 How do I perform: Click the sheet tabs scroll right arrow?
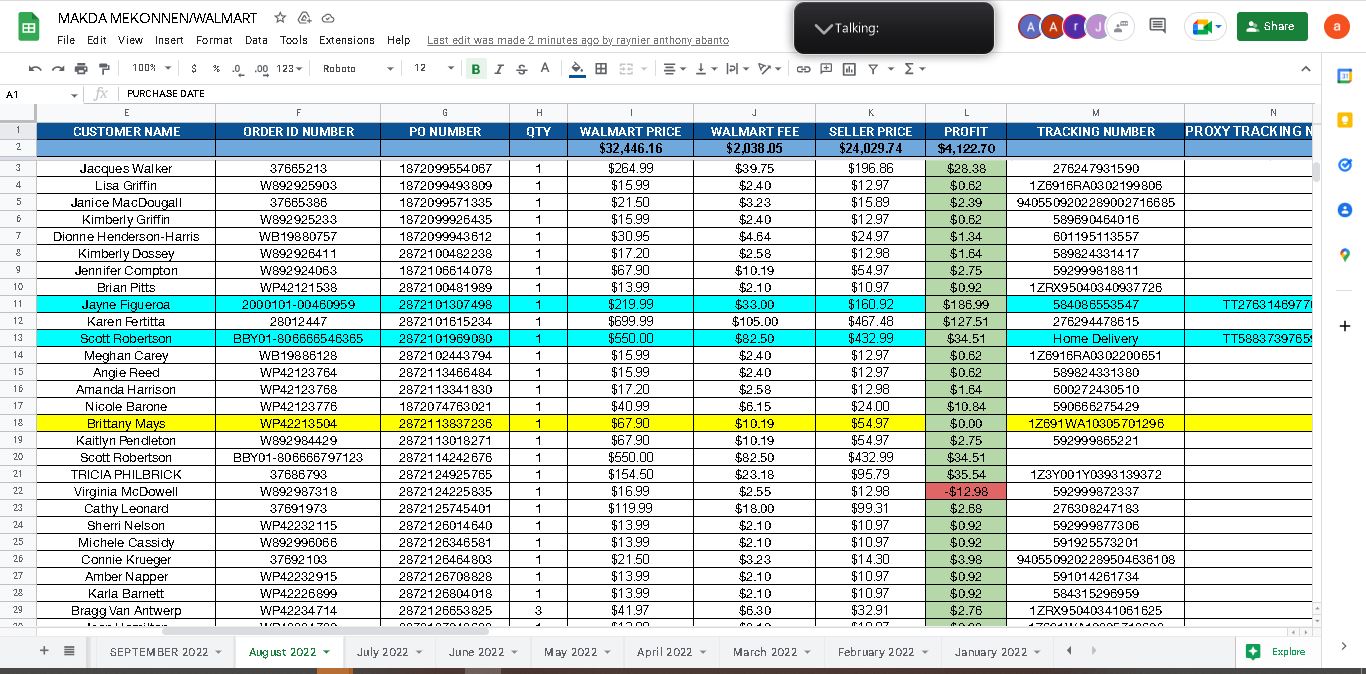pyautogui.click(x=1093, y=651)
